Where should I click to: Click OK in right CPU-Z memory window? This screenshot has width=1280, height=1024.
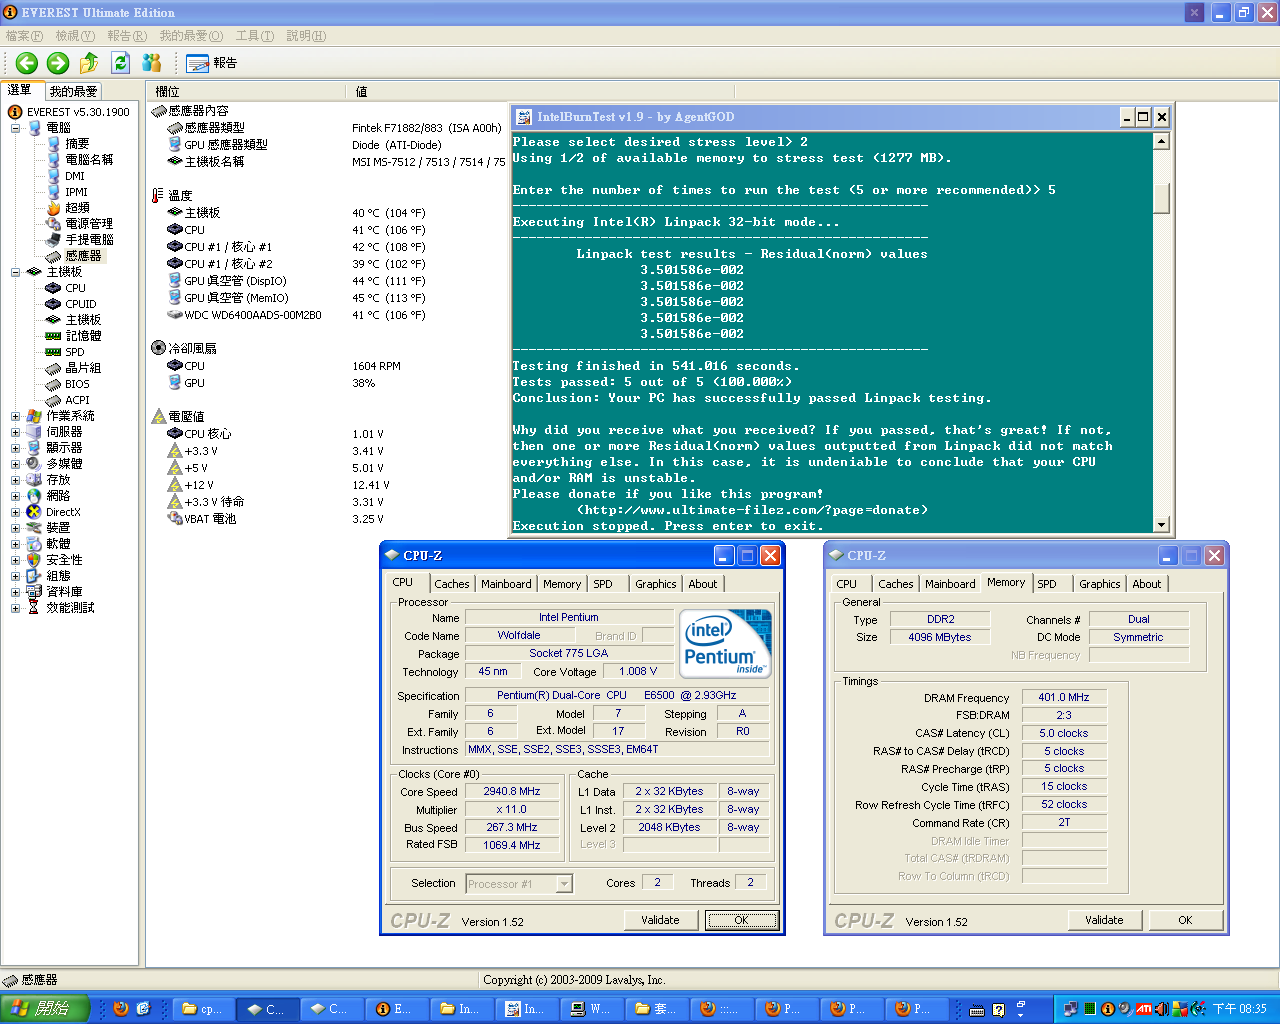1185,920
